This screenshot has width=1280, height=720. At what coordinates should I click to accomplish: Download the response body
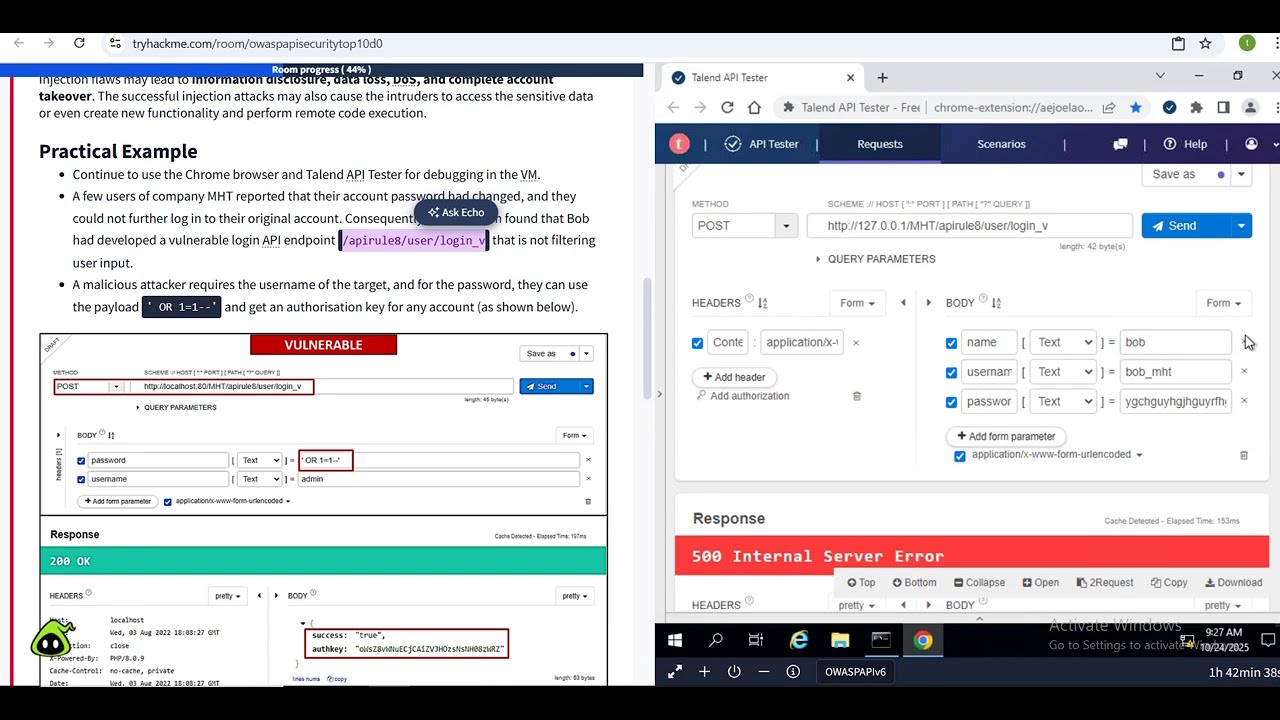tap(1234, 583)
